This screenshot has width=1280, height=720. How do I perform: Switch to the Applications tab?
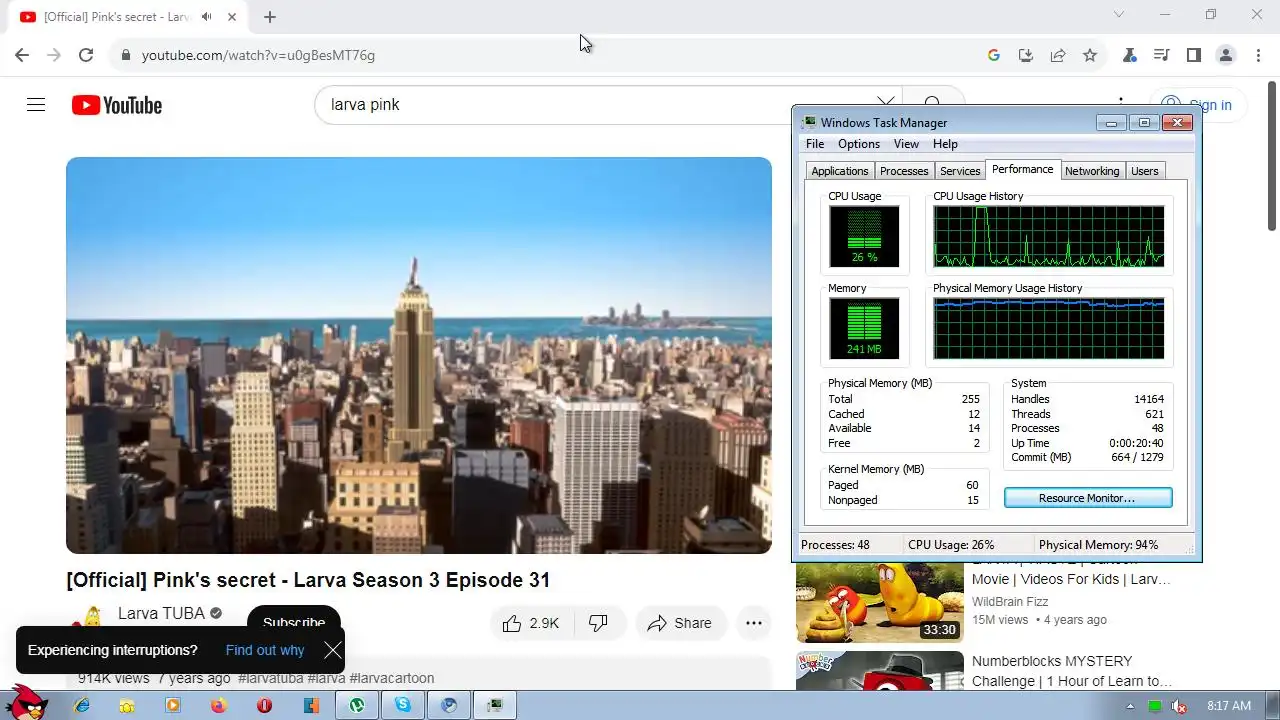[x=840, y=171]
